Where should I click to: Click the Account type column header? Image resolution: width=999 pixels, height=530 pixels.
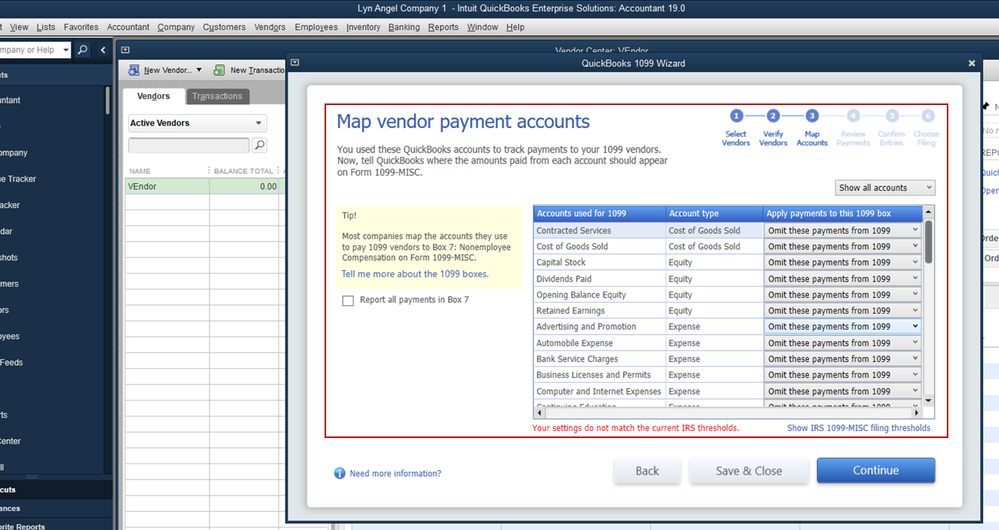[714, 213]
